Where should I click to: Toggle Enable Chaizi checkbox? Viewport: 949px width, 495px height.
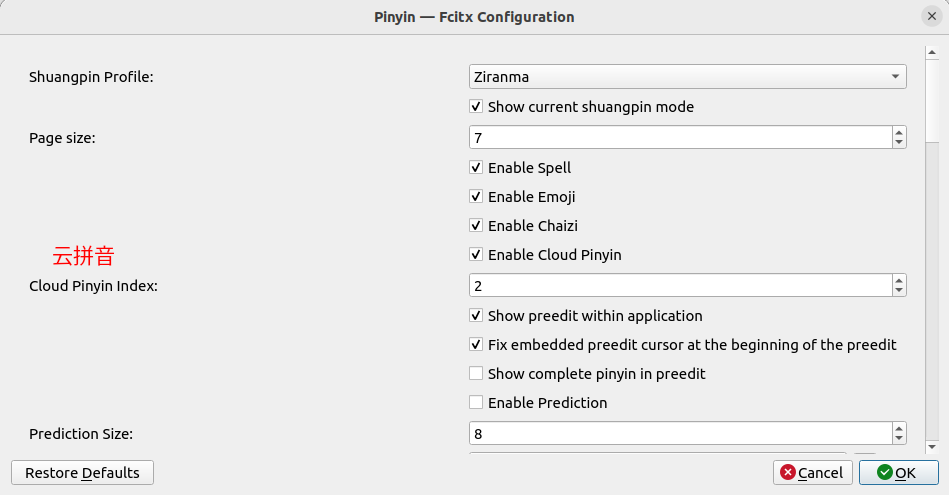pos(476,226)
